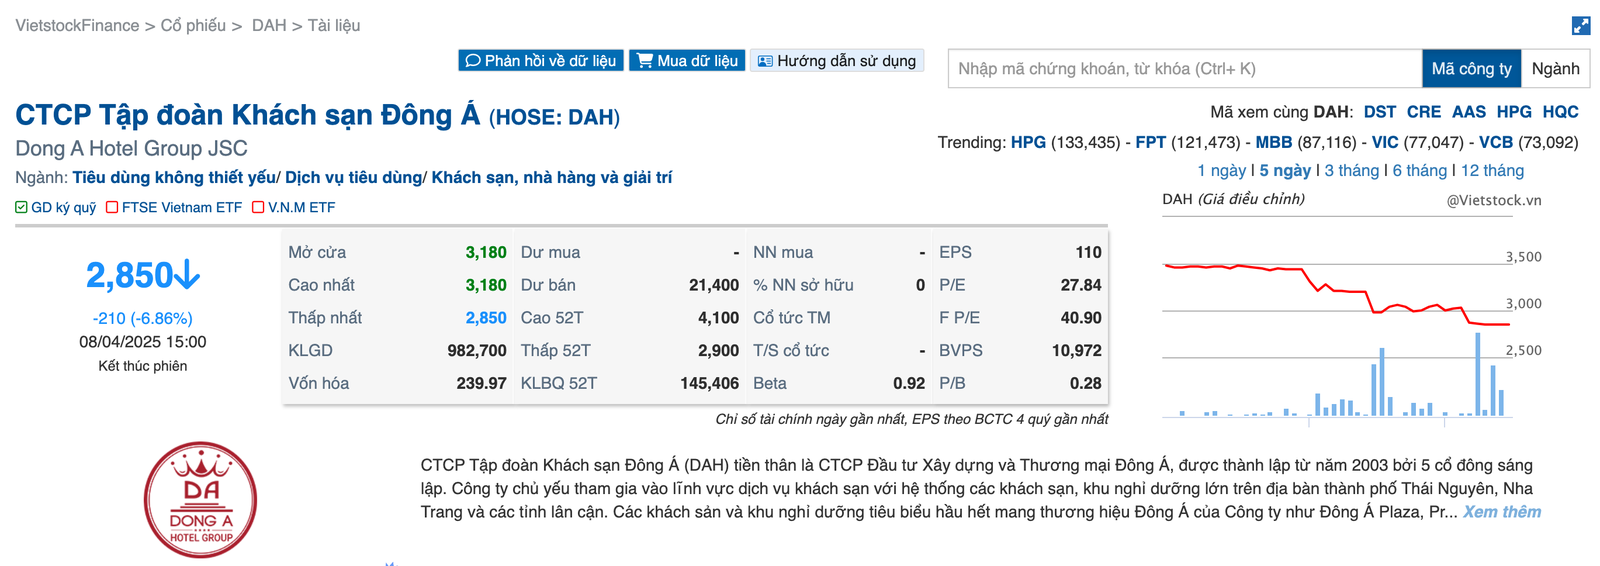Open Khách sạn, nhà hàng và giải trí sector
The width and height of the screenshot is (1600, 566).
coord(551,178)
